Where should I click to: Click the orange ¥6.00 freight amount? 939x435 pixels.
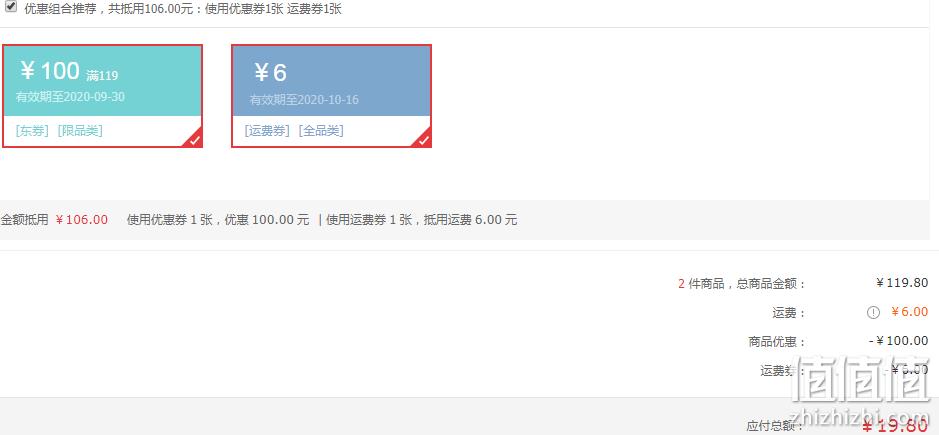(x=910, y=312)
